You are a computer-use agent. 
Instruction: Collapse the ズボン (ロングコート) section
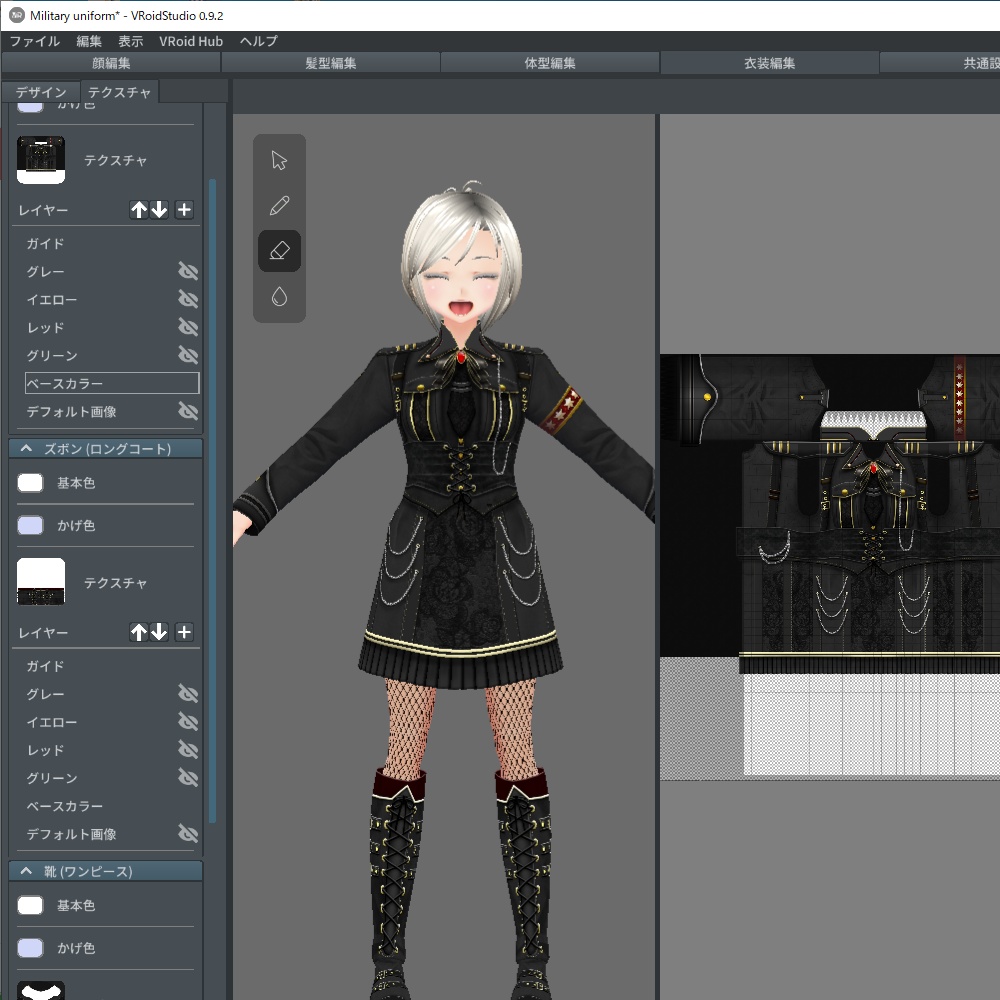(26, 448)
